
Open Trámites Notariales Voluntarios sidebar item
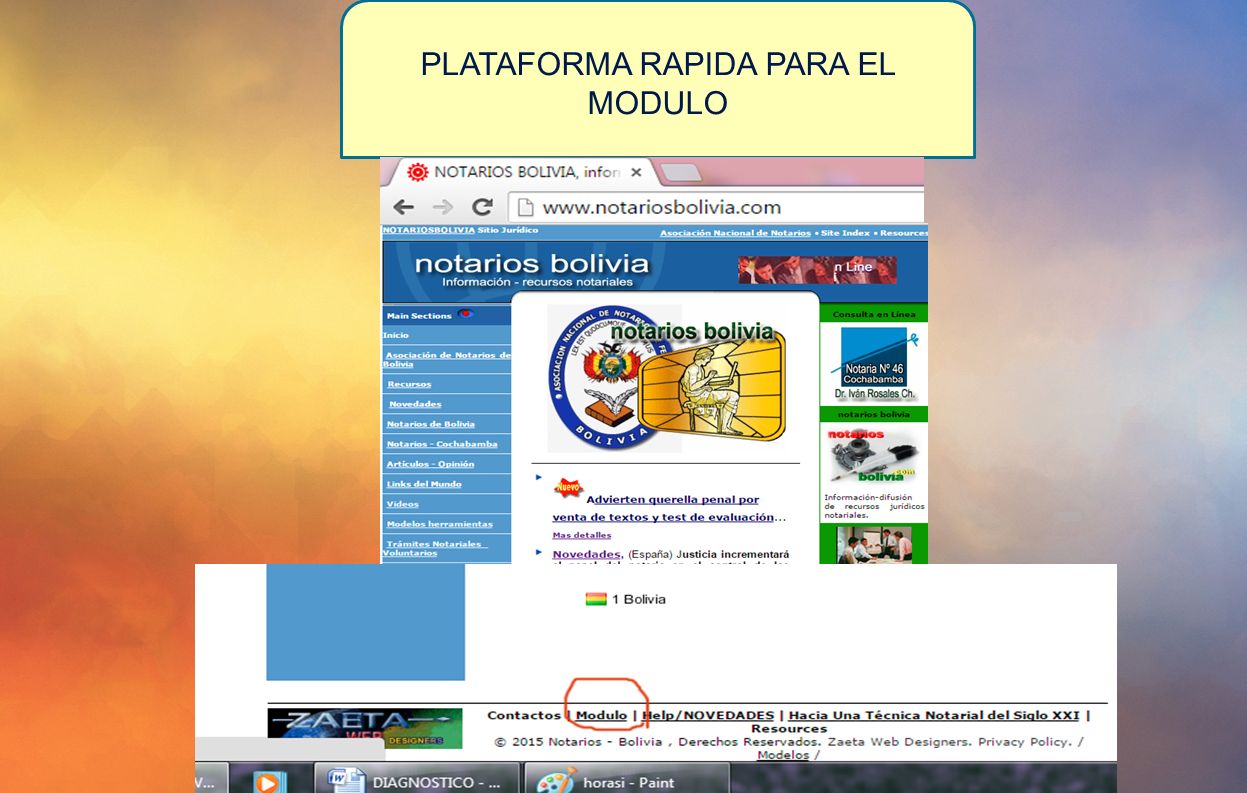(x=435, y=548)
